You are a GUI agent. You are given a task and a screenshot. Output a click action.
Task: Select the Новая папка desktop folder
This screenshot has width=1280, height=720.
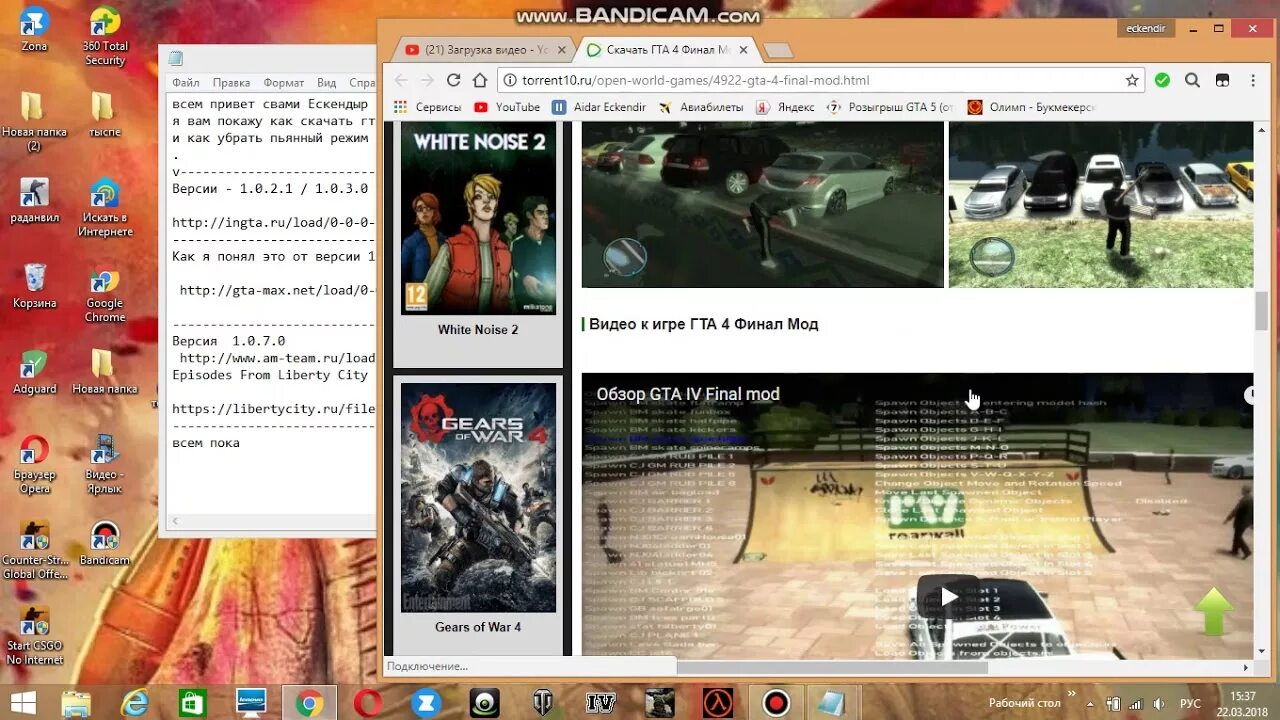tap(104, 372)
